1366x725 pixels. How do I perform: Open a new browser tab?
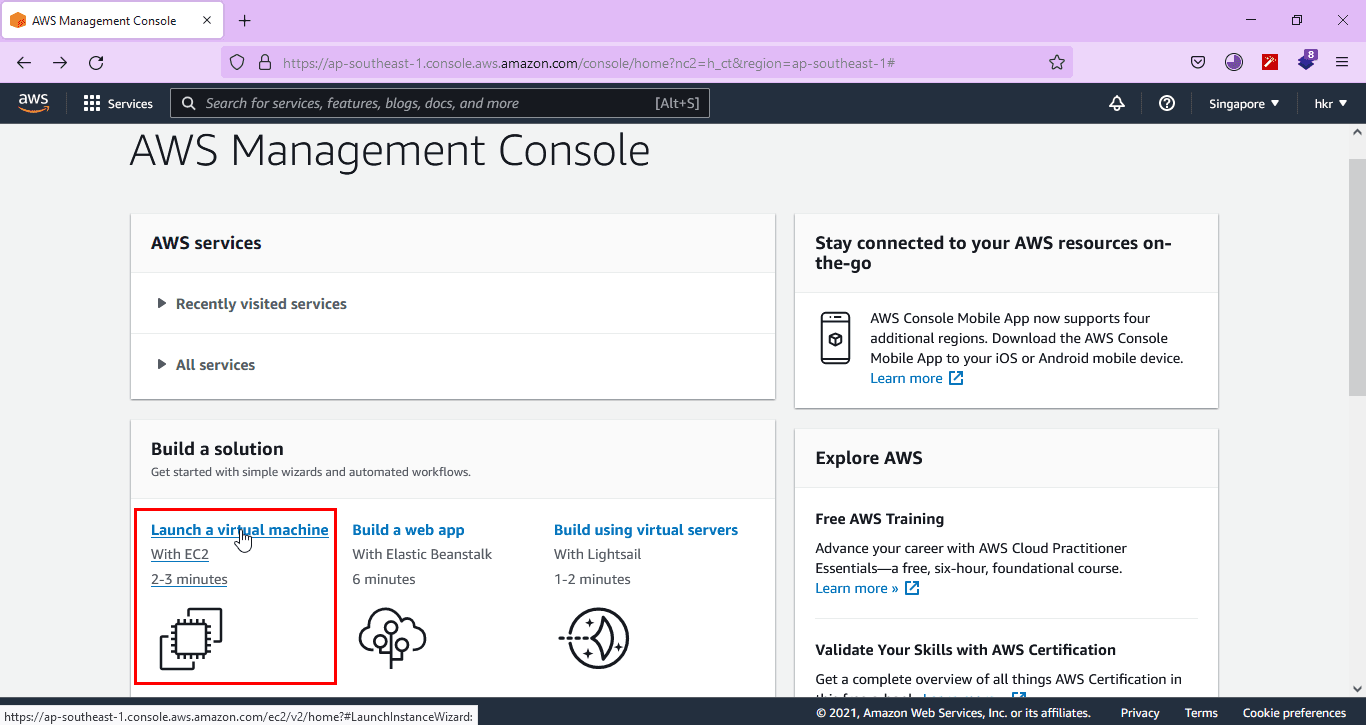point(245,20)
